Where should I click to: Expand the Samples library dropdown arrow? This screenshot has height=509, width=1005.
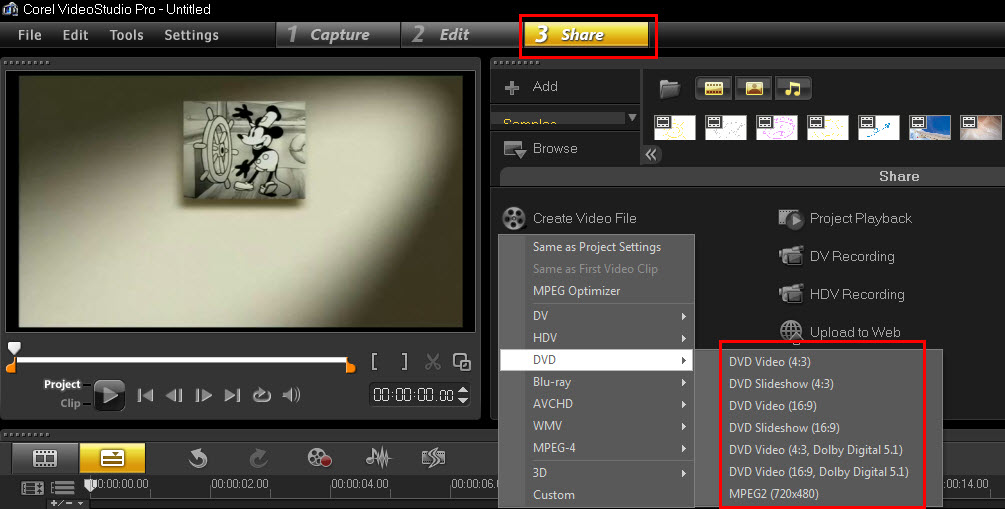pos(631,119)
